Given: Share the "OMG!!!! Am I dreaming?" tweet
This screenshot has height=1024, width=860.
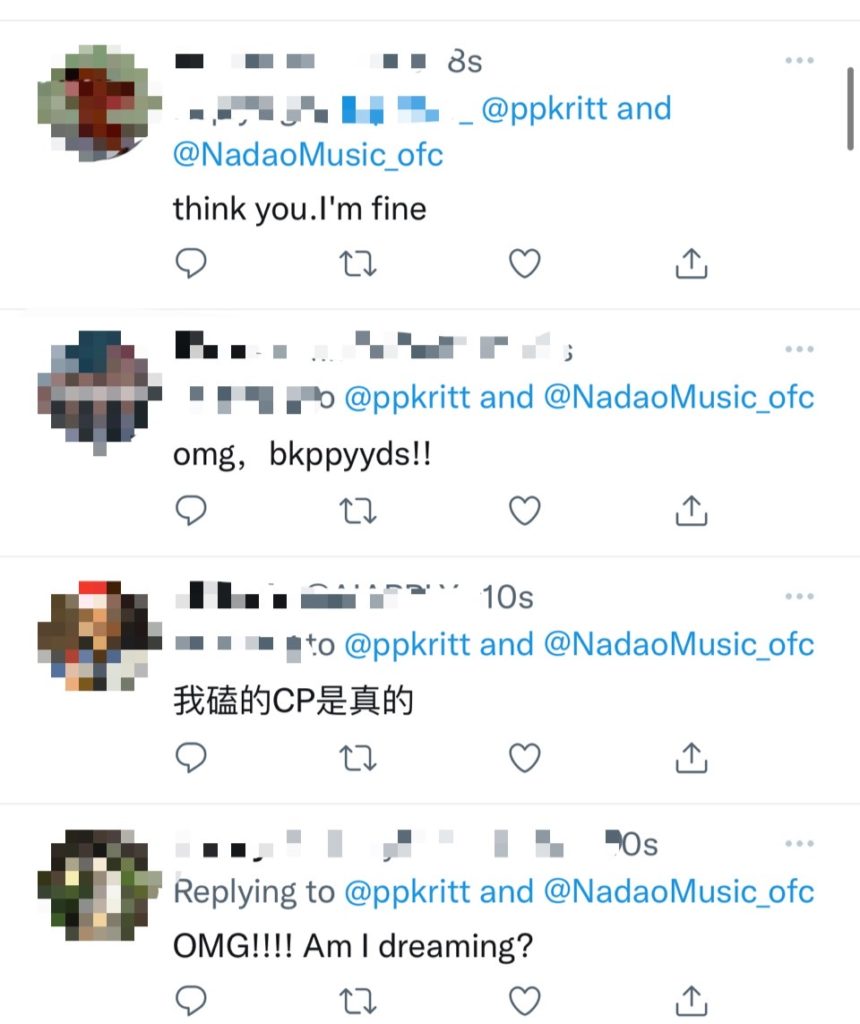Looking at the screenshot, I should click(x=691, y=1001).
